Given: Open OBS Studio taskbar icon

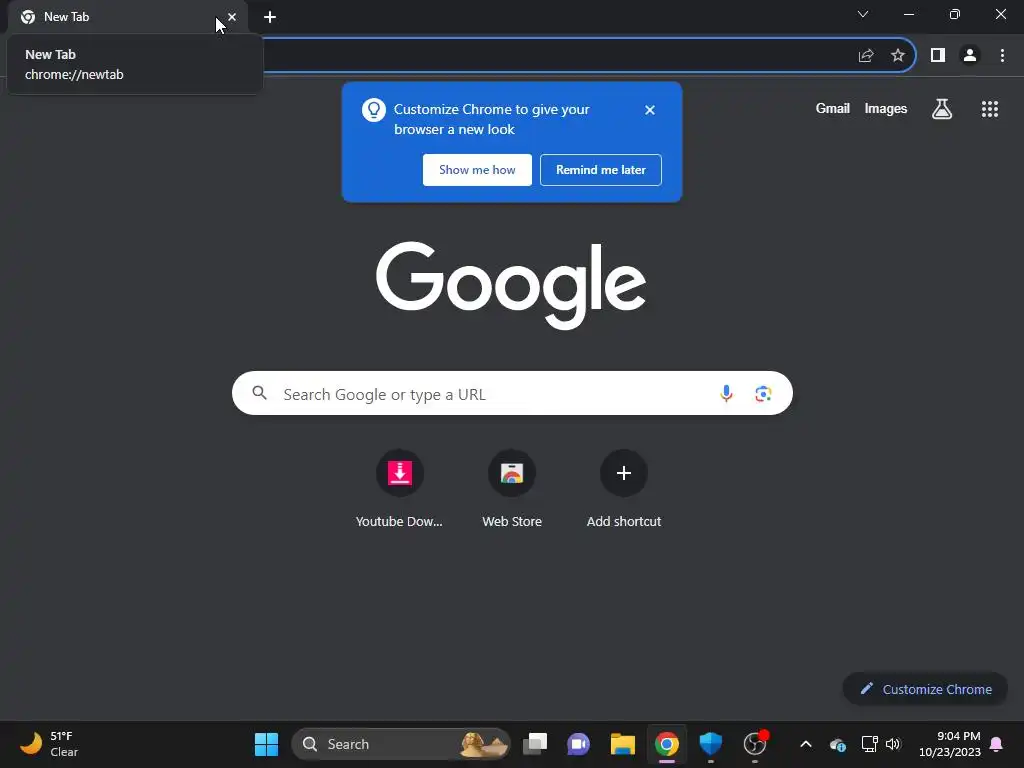Looking at the screenshot, I should tap(756, 744).
